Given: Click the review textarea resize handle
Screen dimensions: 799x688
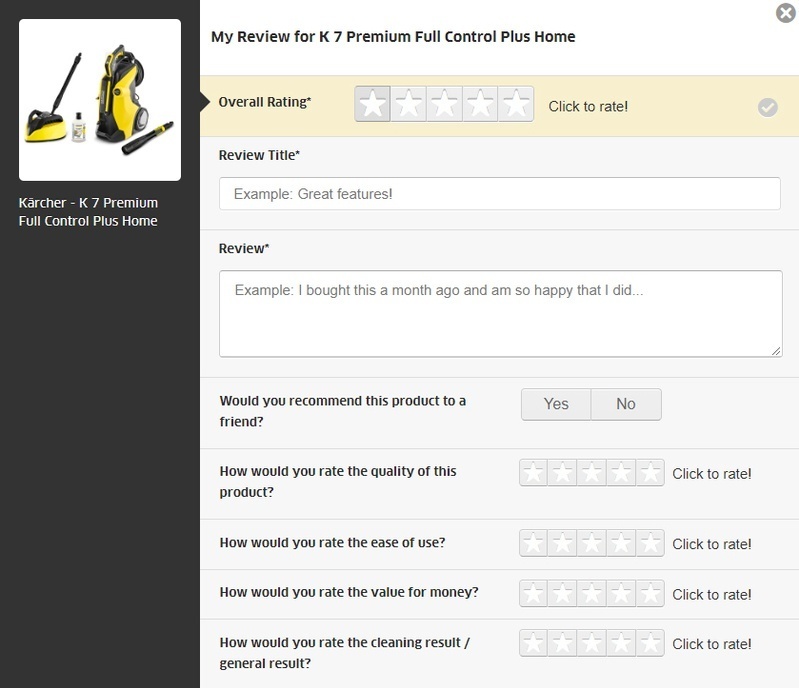Looking at the screenshot, I should click(776, 351).
